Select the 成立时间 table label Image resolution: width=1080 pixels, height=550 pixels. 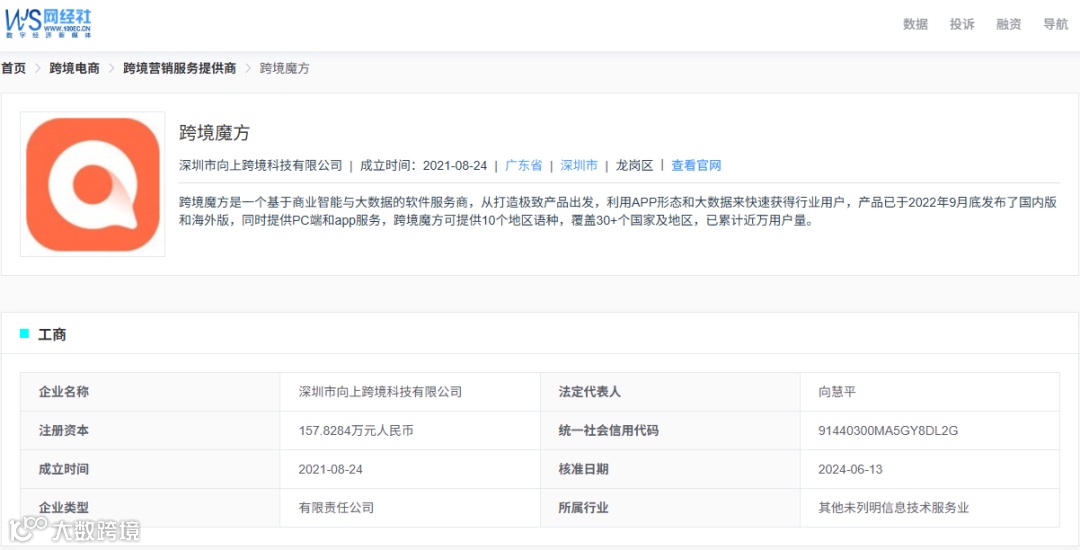(63, 469)
